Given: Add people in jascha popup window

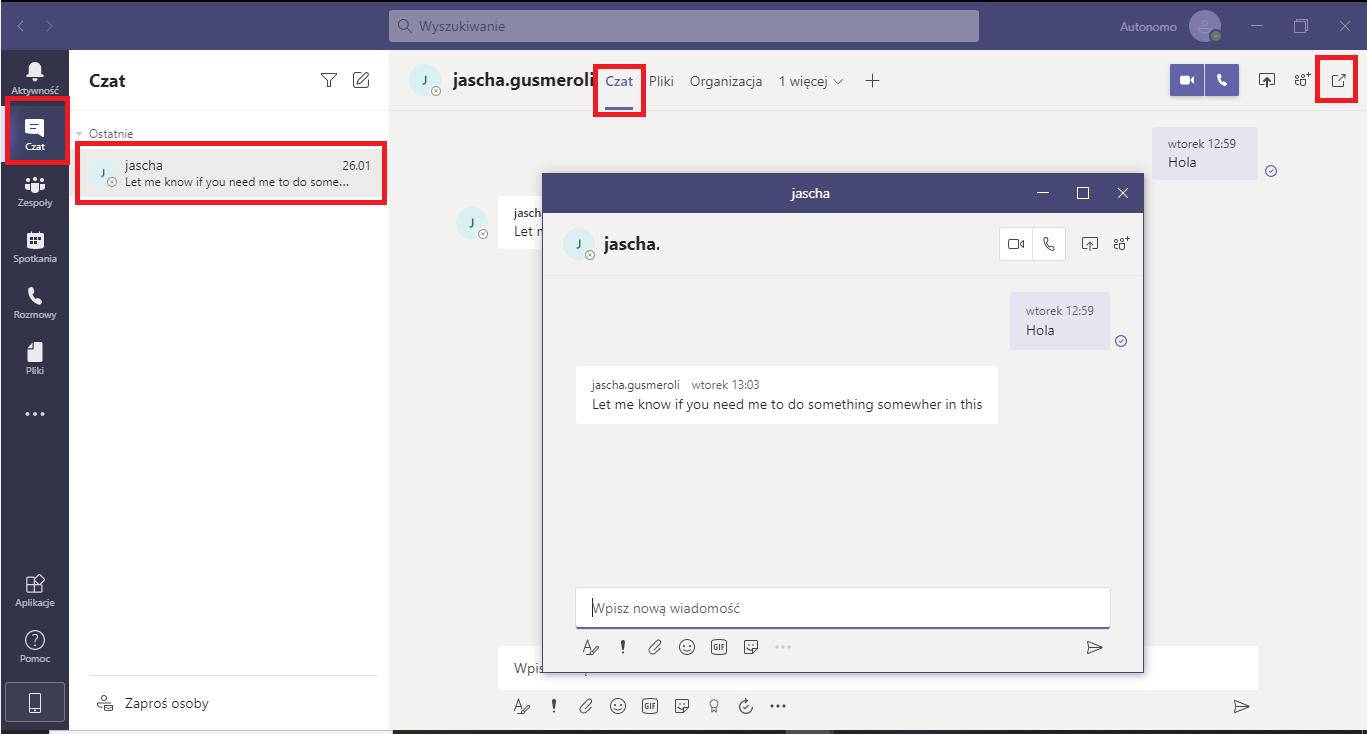Looking at the screenshot, I should pyautogui.click(x=1121, y=244).
